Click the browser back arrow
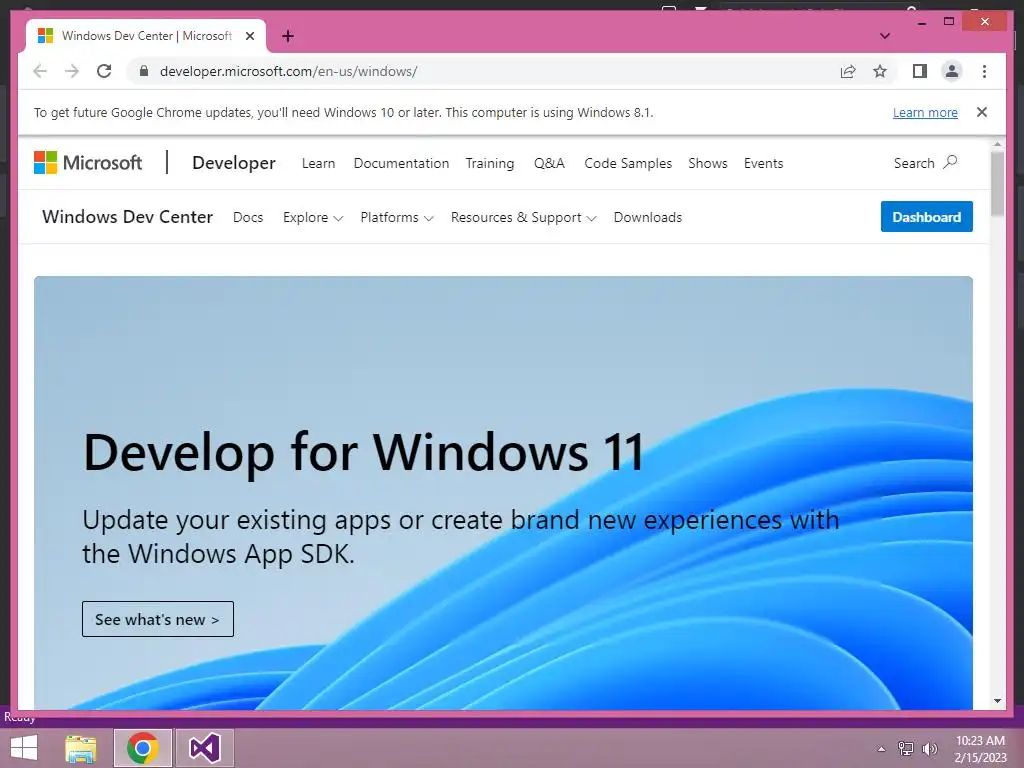 (40, 71)
